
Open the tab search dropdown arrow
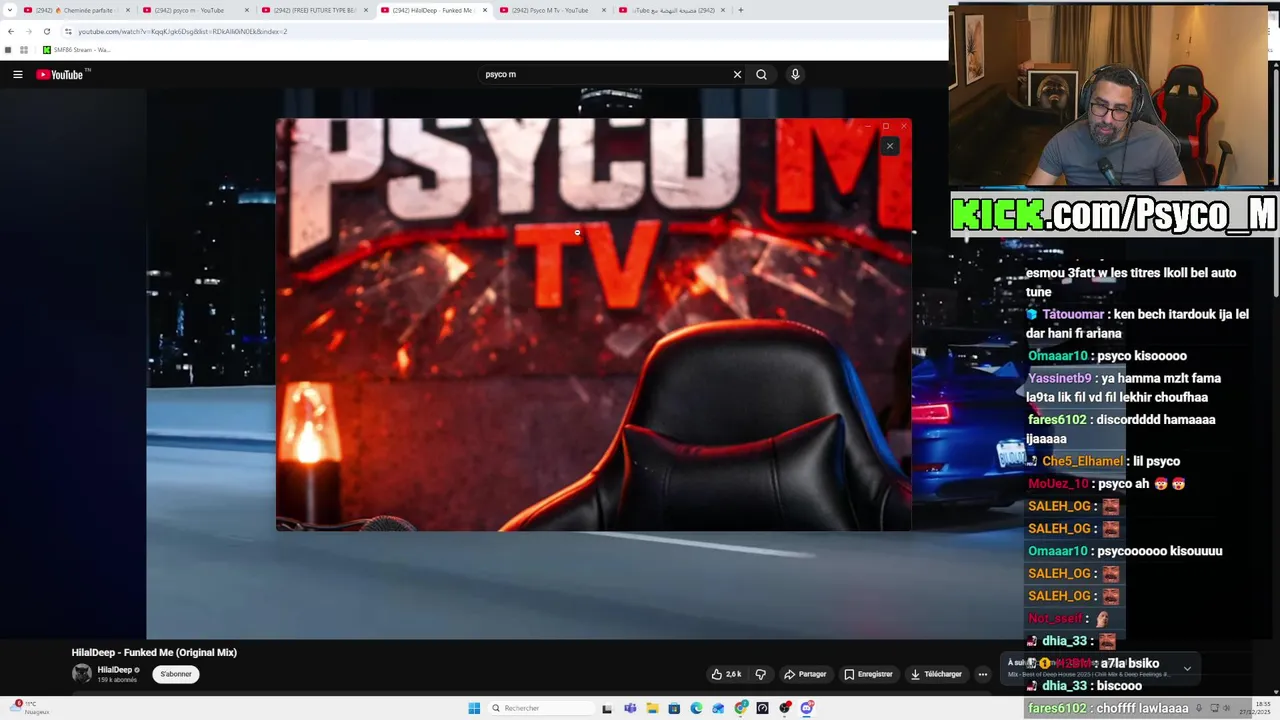pos(9,10)
